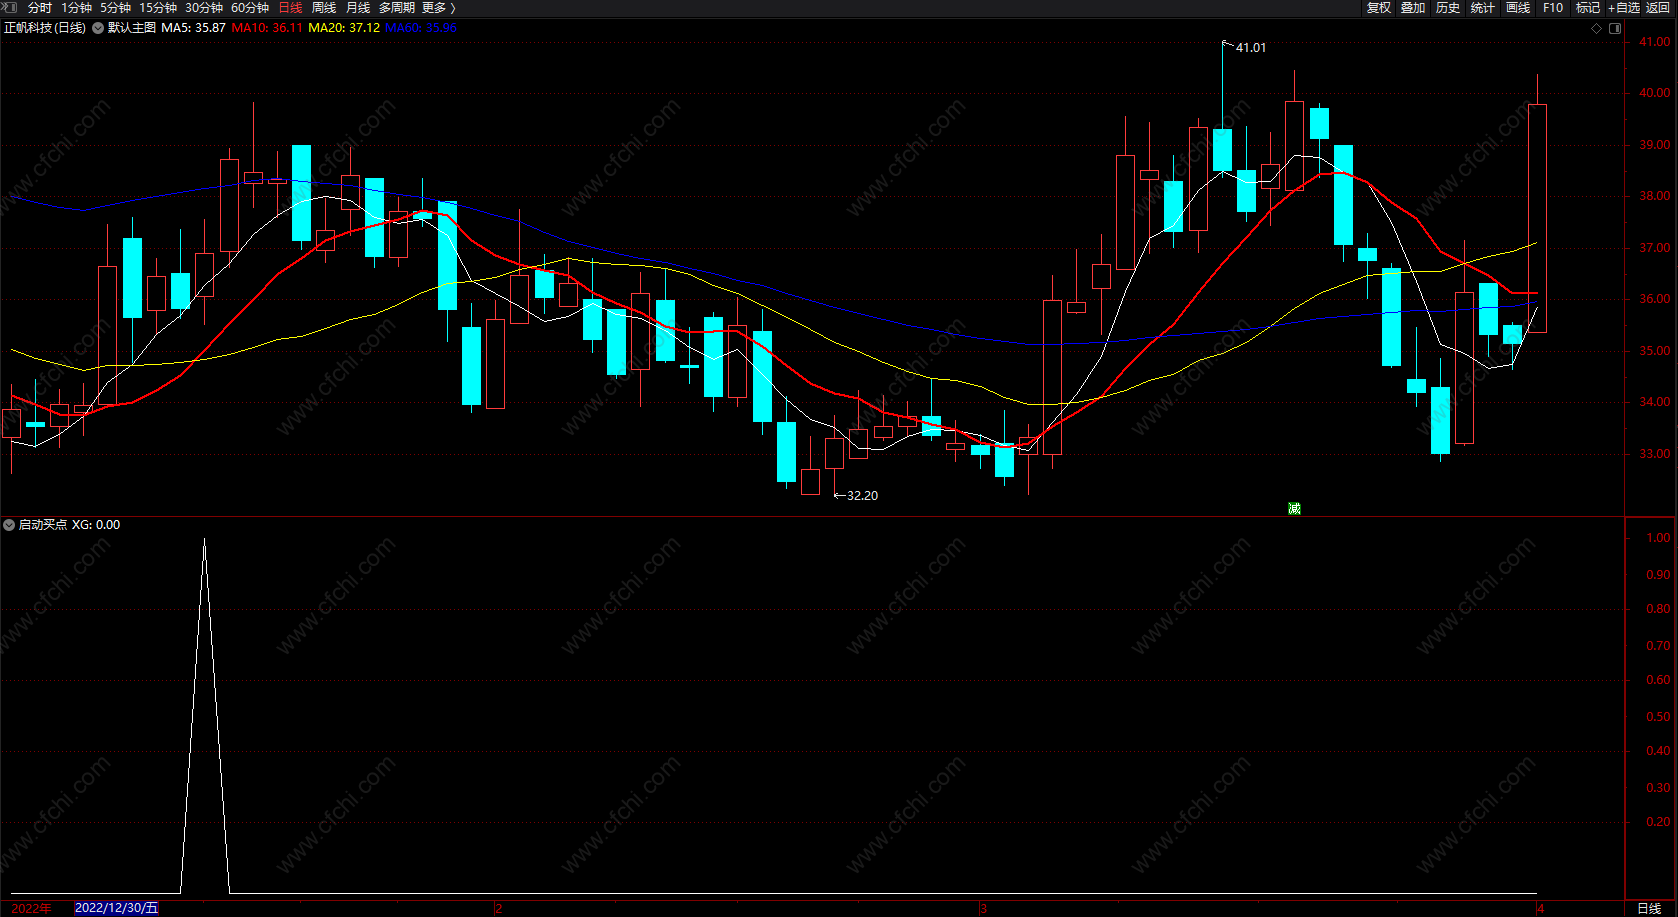Viewport: 1678px width, 917px height.
Task: Switch to 月线 monthly chart
Action: tap(358, 8)
